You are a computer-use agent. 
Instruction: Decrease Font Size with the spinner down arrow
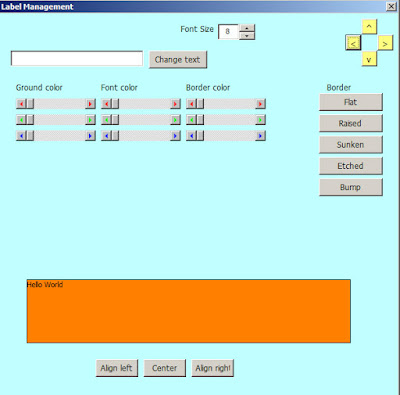click(247, 36)
